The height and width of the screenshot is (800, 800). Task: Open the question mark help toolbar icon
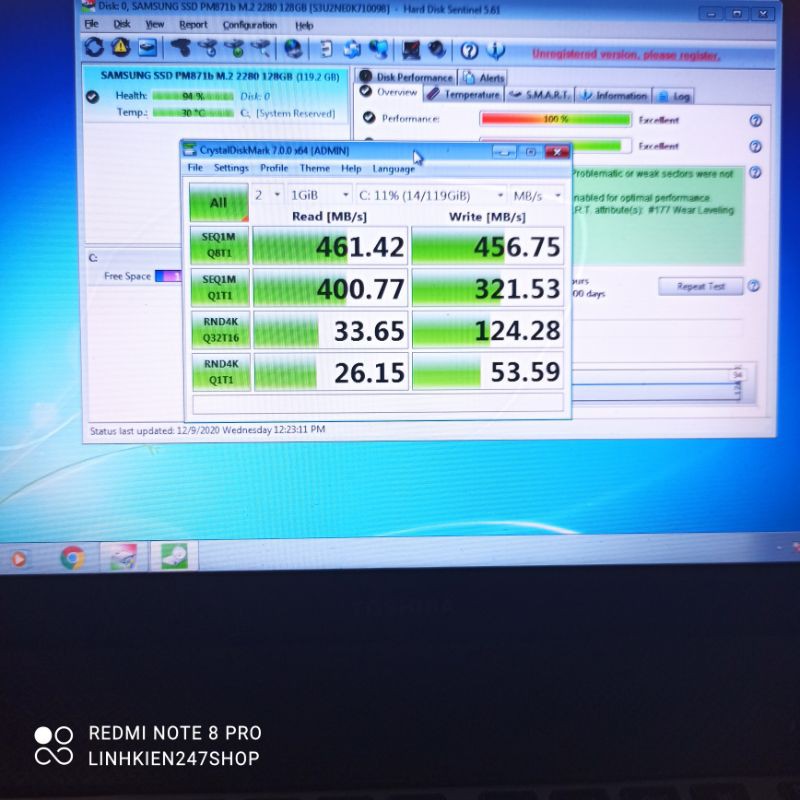tap(469, 51)
